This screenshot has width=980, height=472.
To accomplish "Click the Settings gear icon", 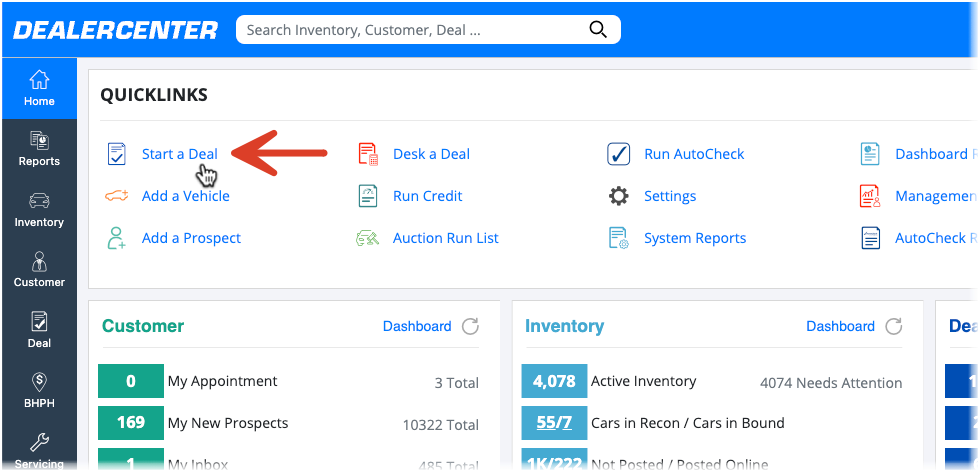I will (x=619, y=196).
